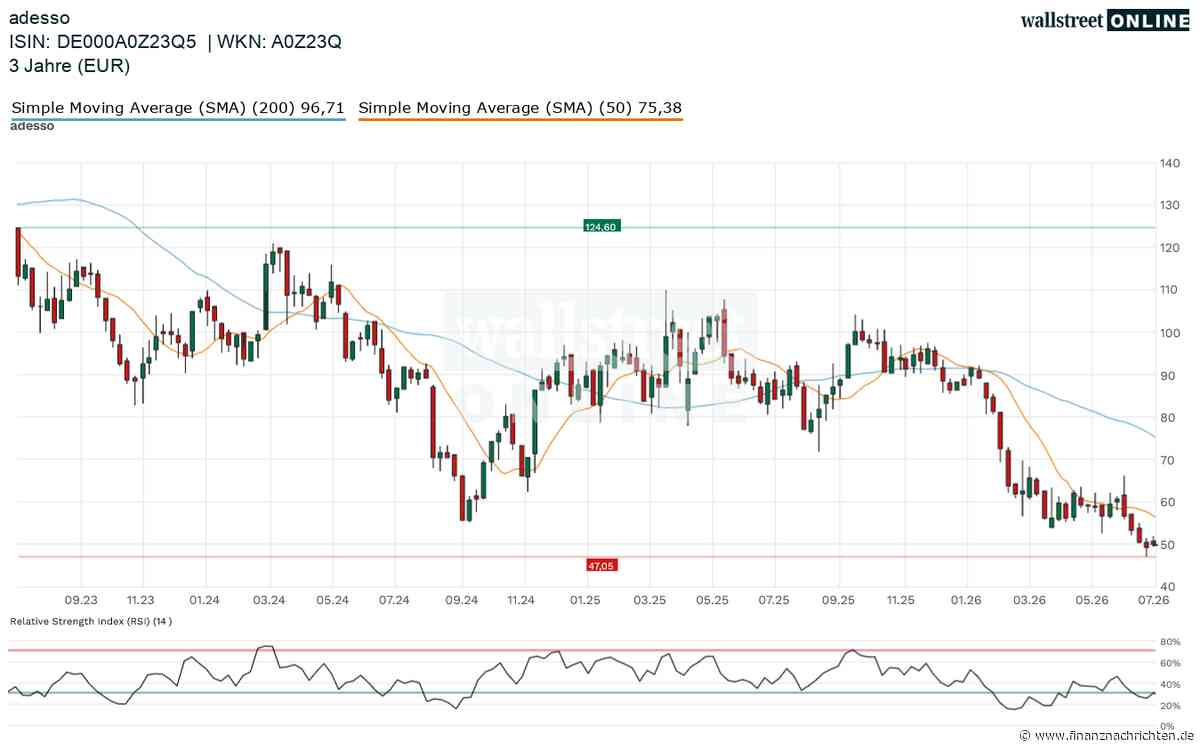The height and width of the screenshot is (750, 1200).
Task: Click the price axis value 120
Action: click(x=1171, y=248)
